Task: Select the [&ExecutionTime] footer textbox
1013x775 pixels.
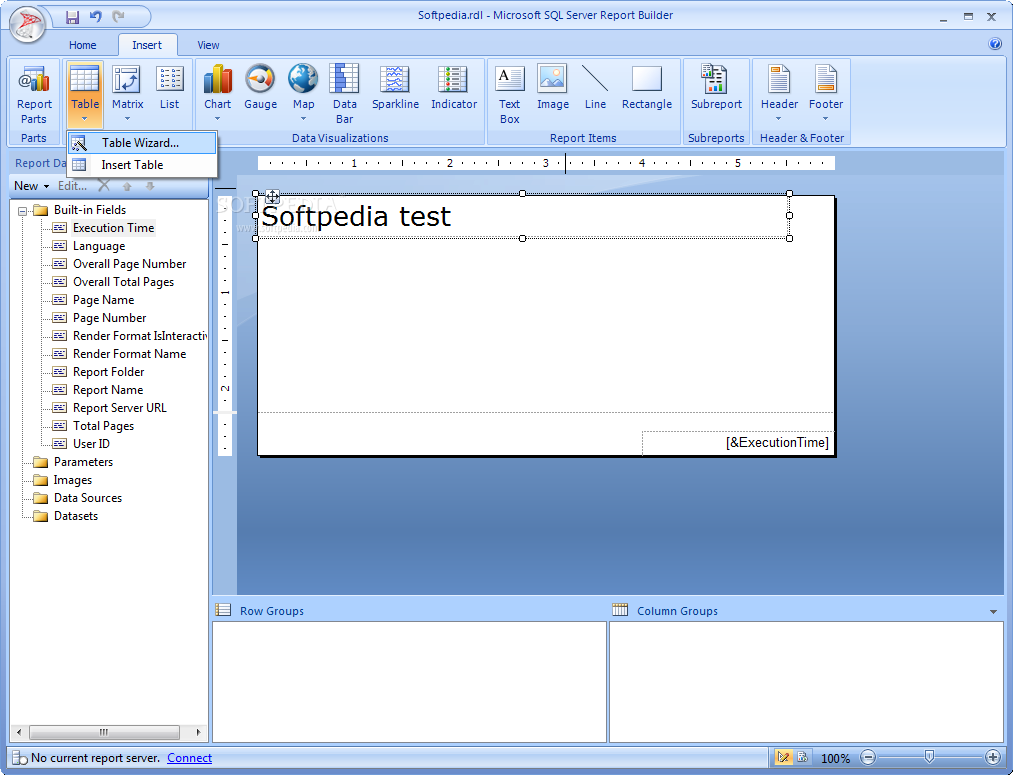Action: coord(737,443)
